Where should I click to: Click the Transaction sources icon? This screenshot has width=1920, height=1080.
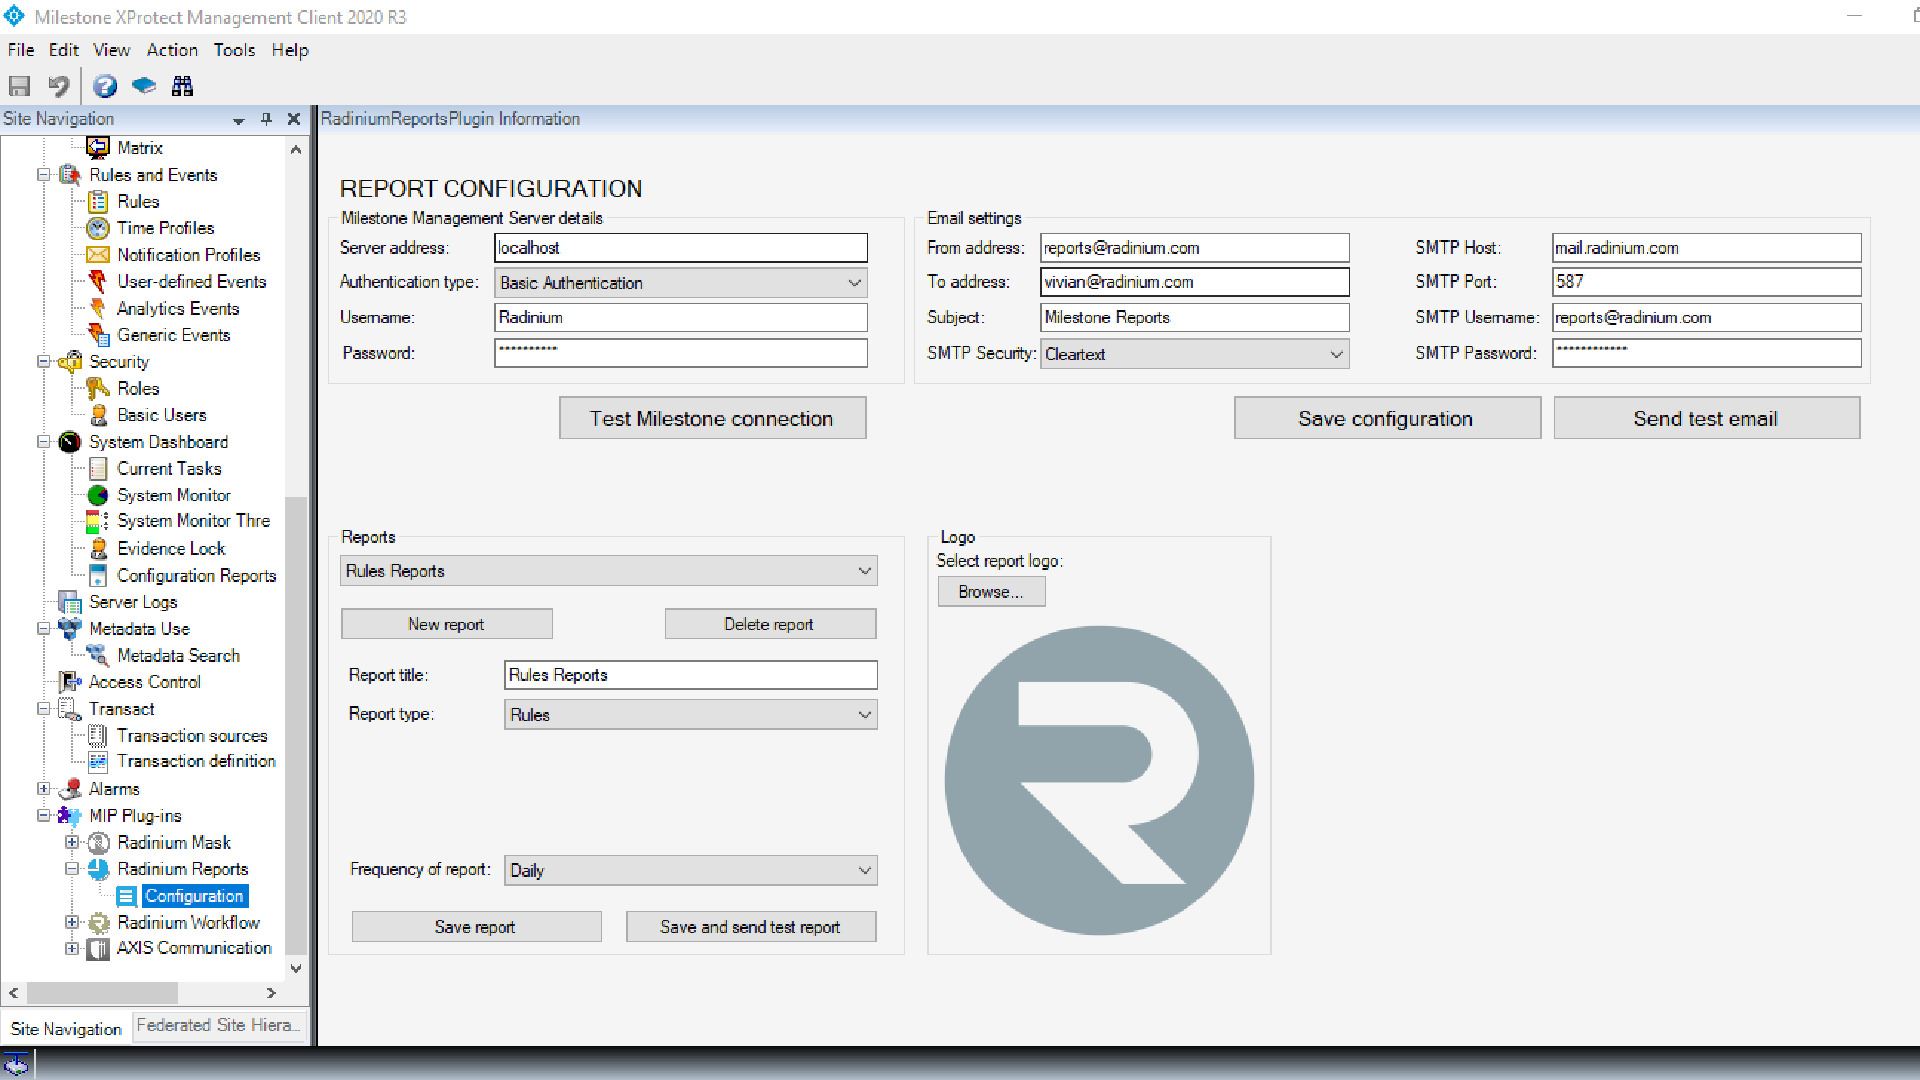click(x=98, y=735)
